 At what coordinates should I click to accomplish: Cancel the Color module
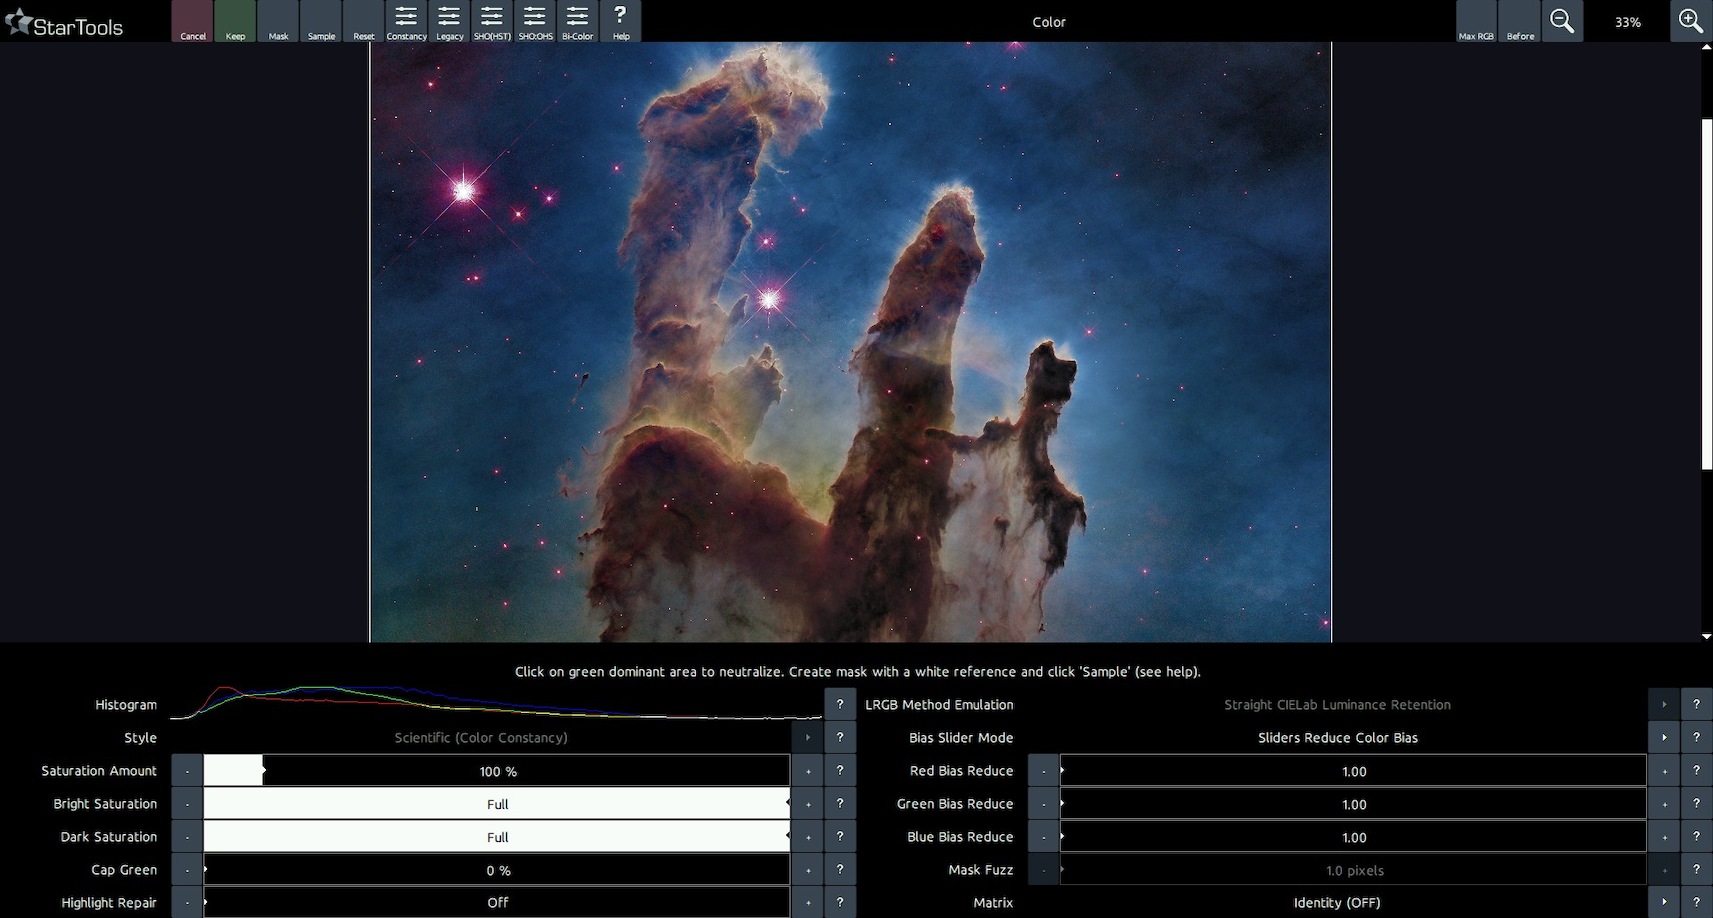[x=192, y=20]
